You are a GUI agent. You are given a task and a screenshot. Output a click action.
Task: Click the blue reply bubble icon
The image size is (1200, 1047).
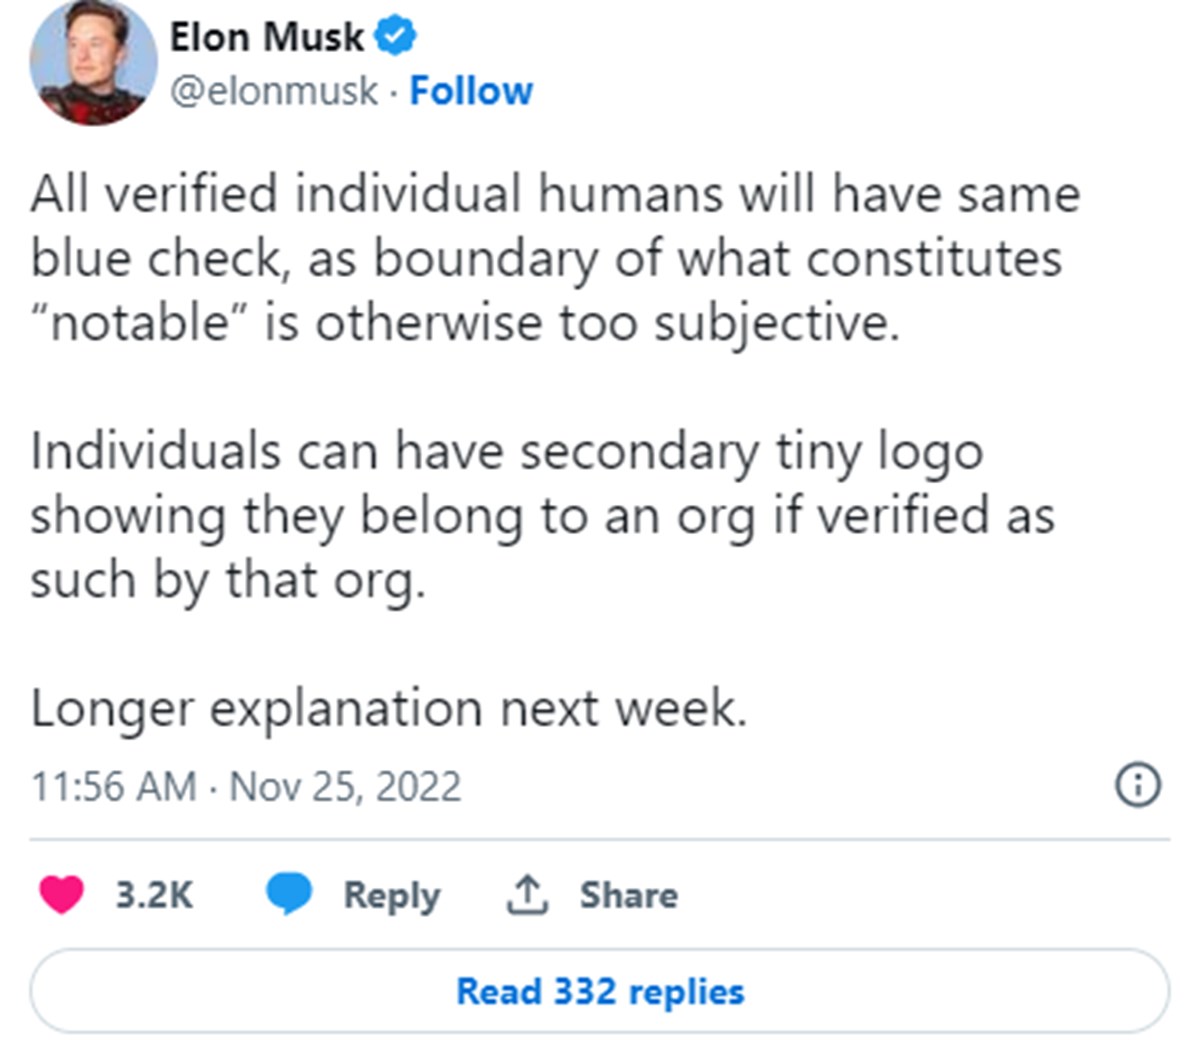(289, 894)
